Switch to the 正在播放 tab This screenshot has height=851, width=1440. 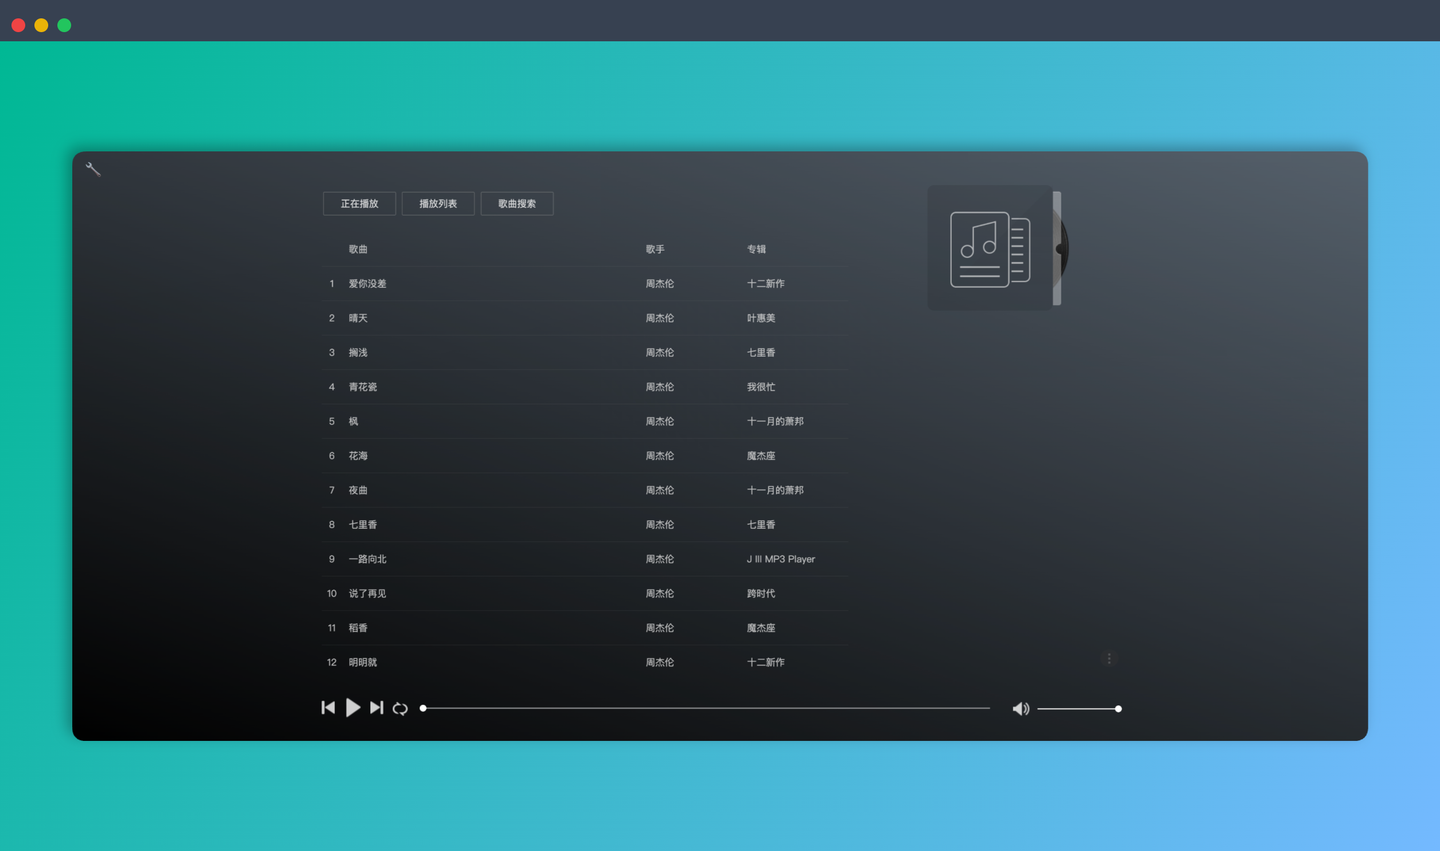click(359, 204)
